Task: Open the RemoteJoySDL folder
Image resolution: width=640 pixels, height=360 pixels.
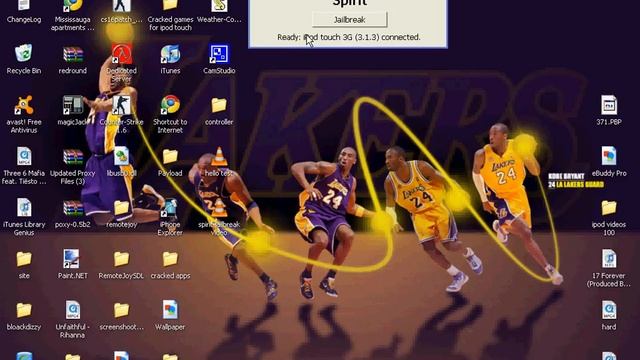Action: click(x=122, y=259)
